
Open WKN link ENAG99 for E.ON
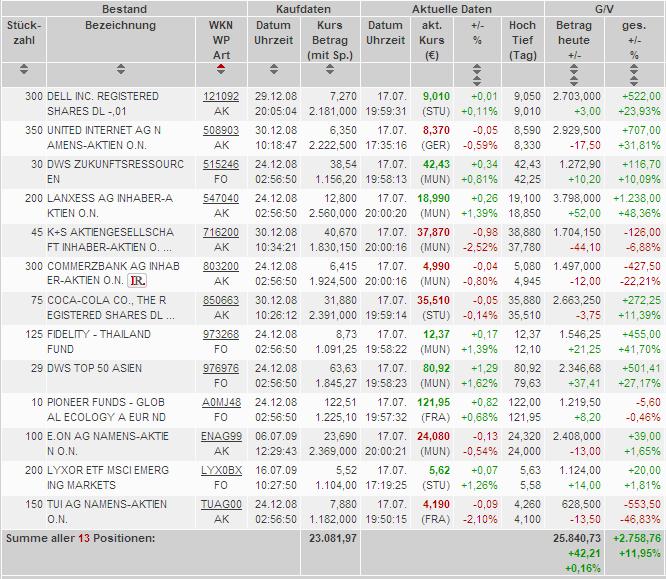pos(221,436)
